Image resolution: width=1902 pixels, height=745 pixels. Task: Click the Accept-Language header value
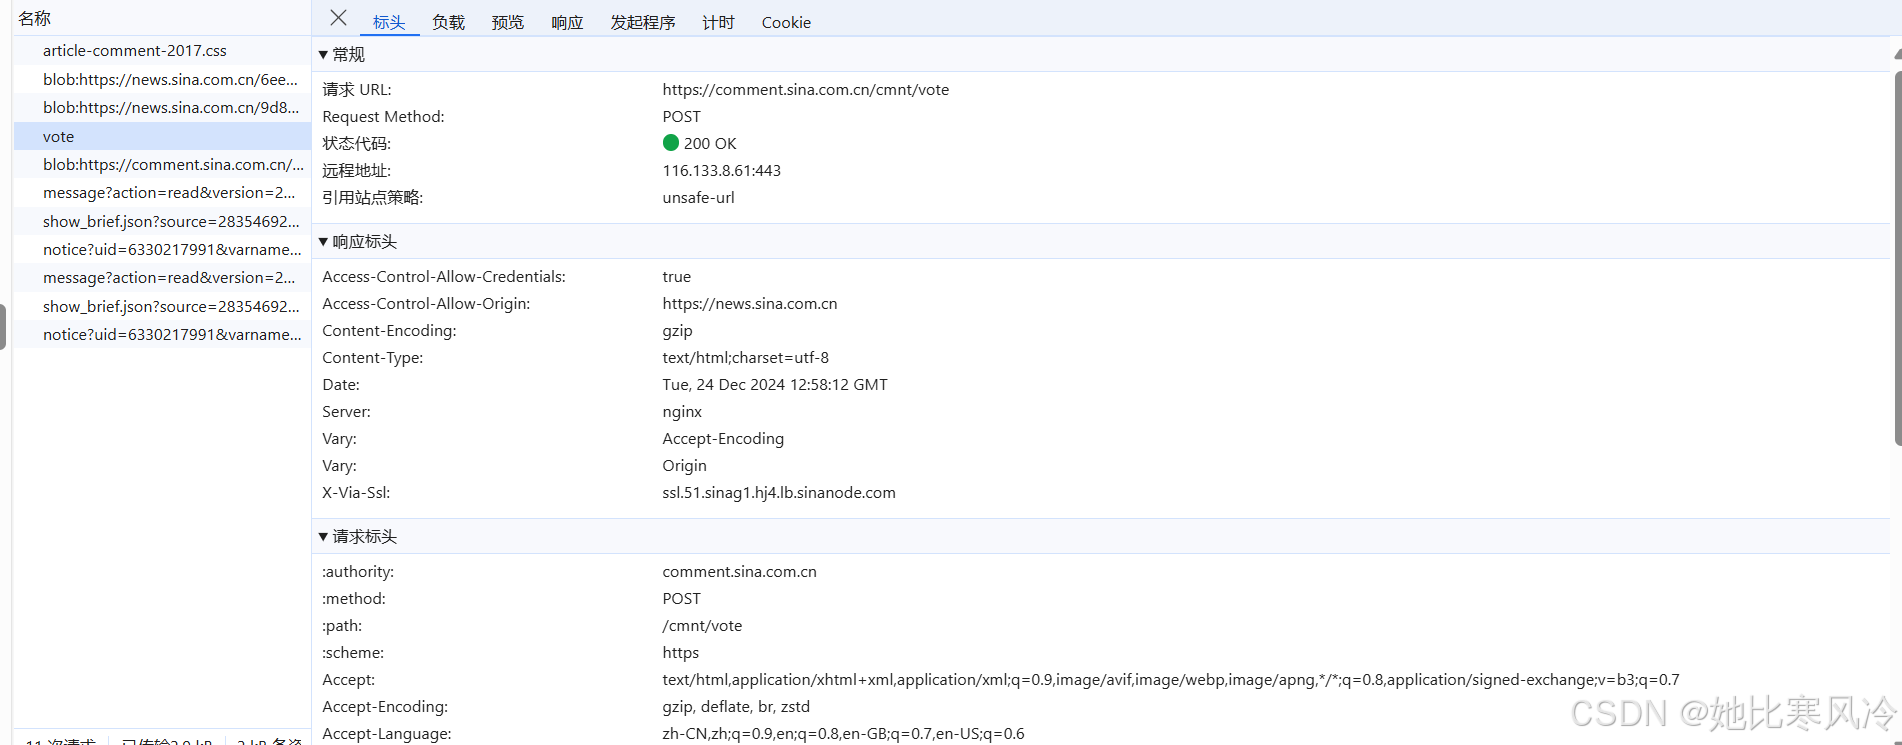pyautogui.click(x=843, y=733)
